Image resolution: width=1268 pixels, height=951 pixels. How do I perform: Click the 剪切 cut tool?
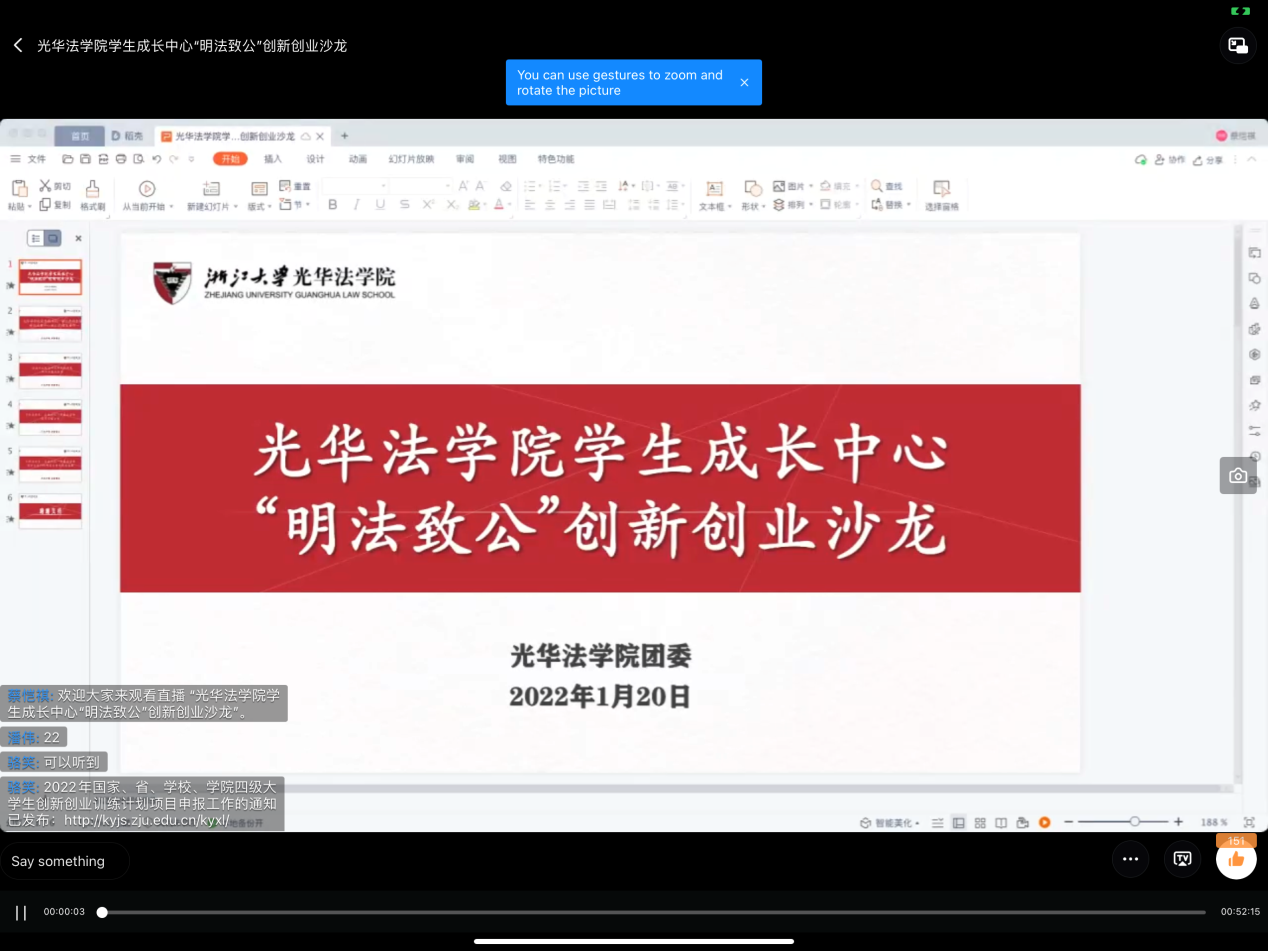click(55, 186)
